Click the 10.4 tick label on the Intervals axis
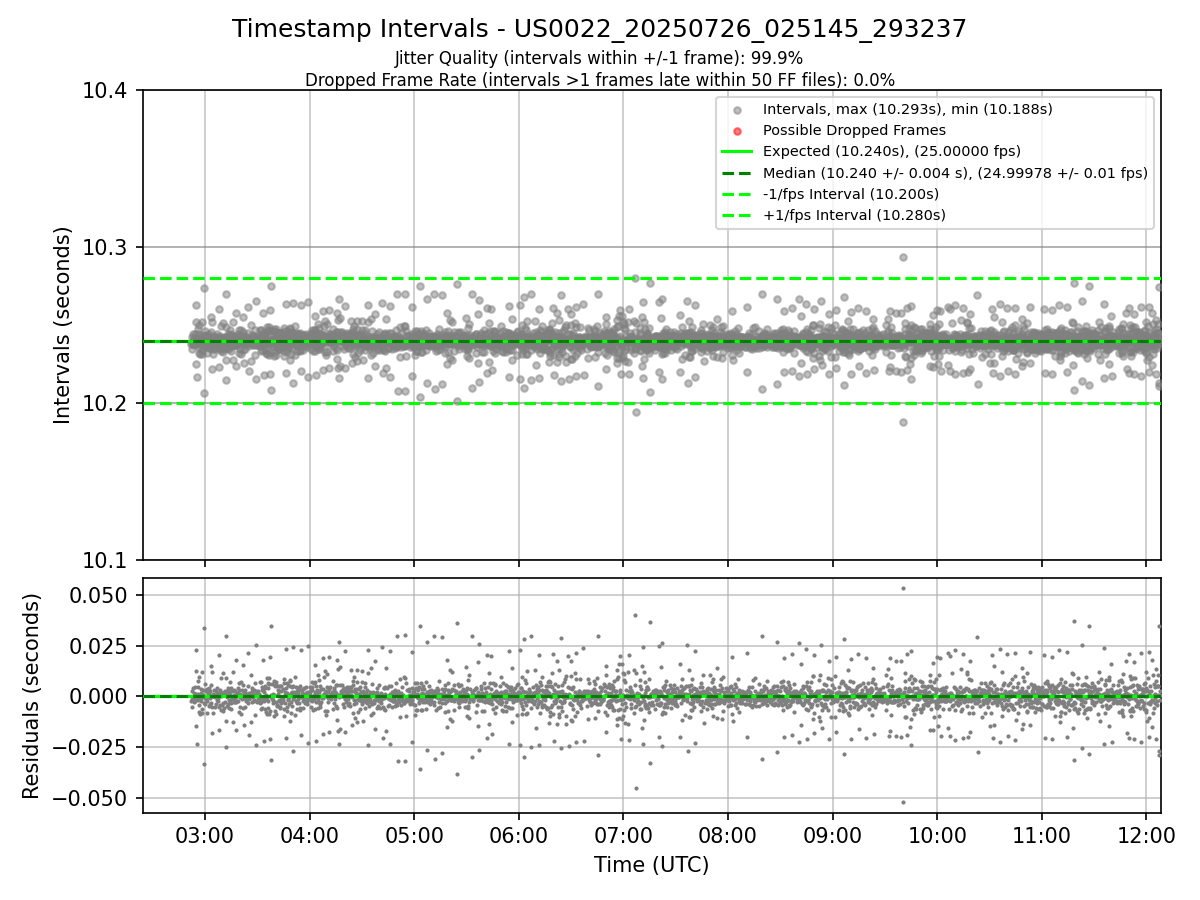The image size is (1200, 900). click(x=107, y=91)
